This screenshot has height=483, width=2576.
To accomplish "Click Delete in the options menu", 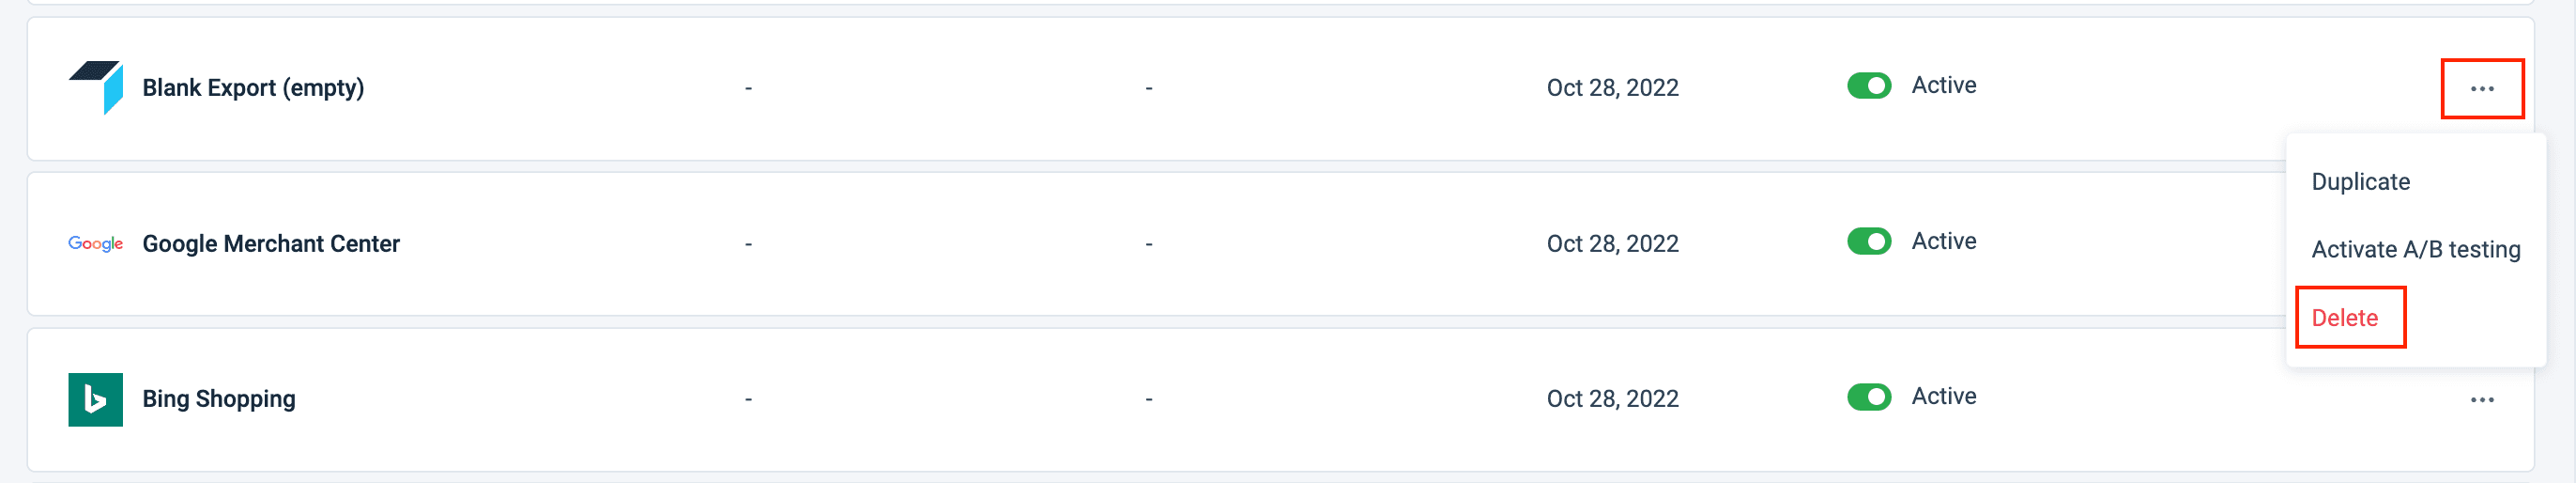I will click(x=2345, y=318).
